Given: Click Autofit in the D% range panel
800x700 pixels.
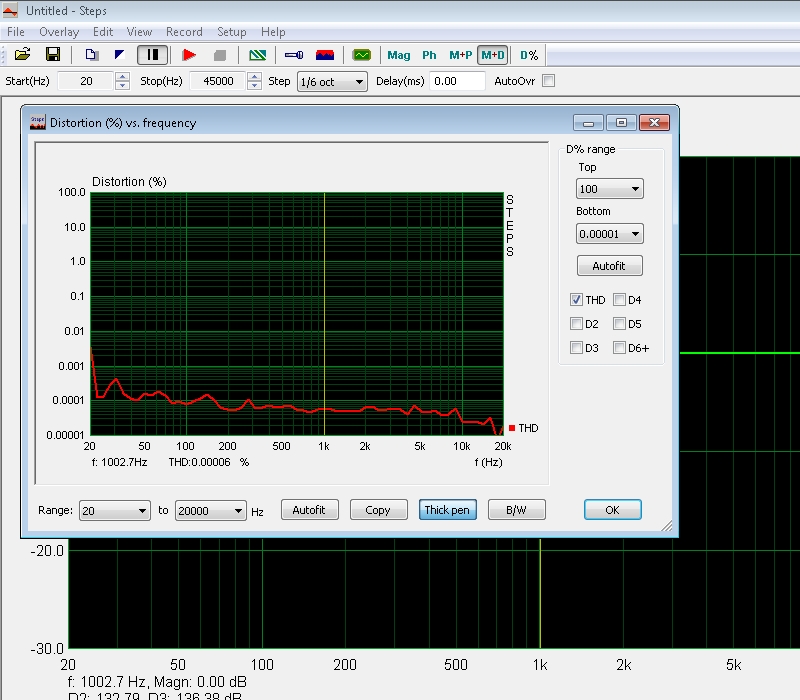Looking at the screenshot, I should click(609, 266).
